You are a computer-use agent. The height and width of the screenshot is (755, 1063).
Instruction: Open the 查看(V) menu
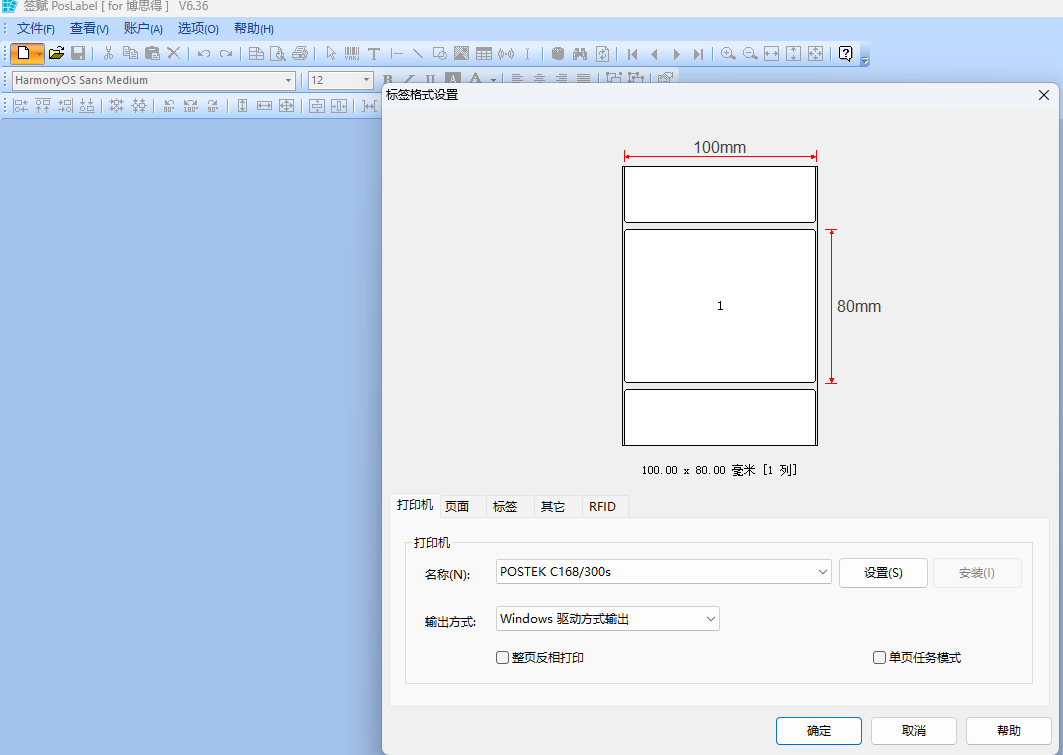89,28
